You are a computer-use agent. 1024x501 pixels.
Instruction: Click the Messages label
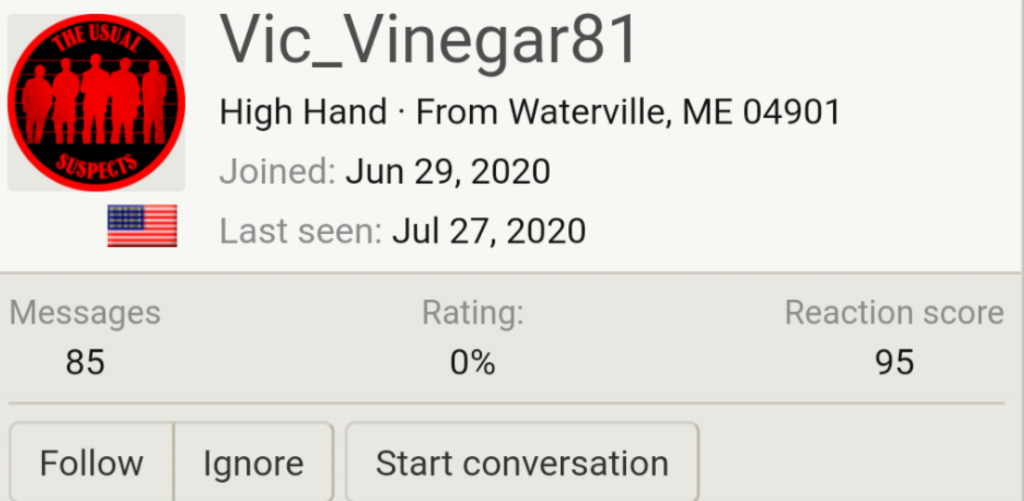(85, 313)
